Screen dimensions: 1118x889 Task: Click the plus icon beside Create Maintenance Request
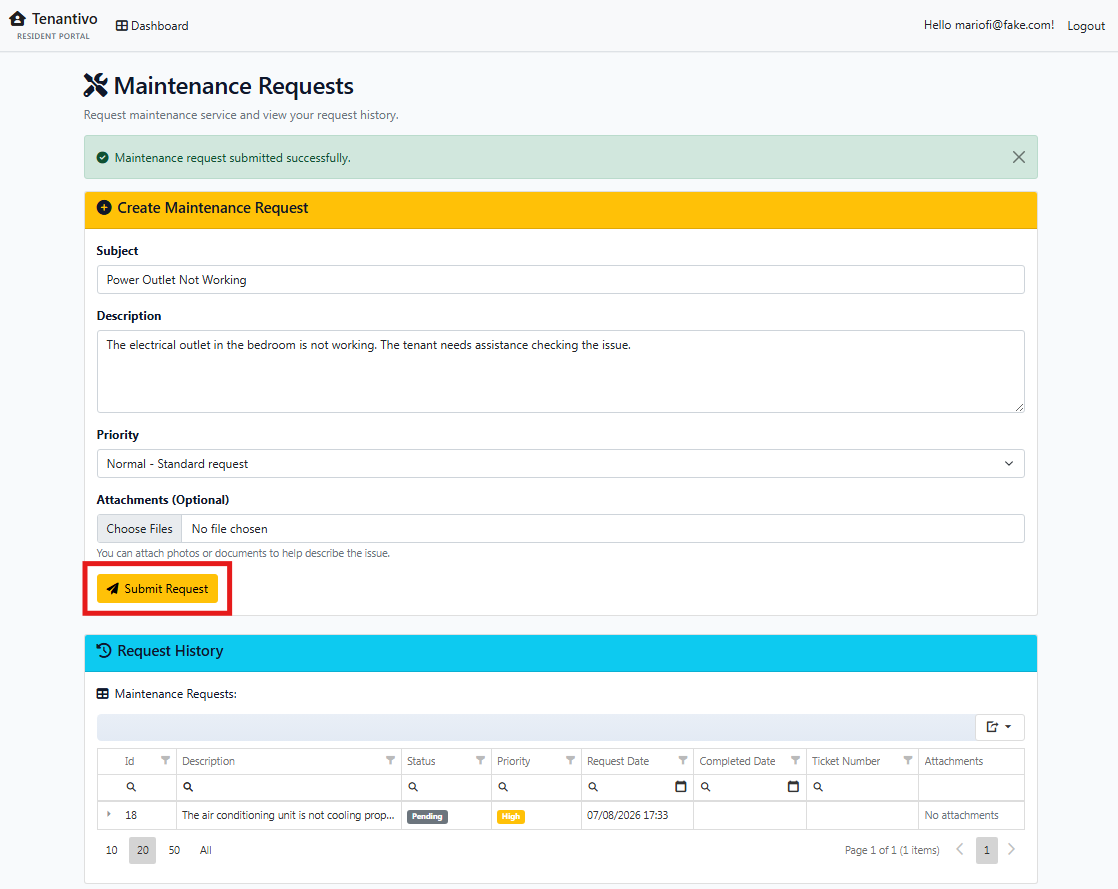pyautogui.click(x=104, y=207)
